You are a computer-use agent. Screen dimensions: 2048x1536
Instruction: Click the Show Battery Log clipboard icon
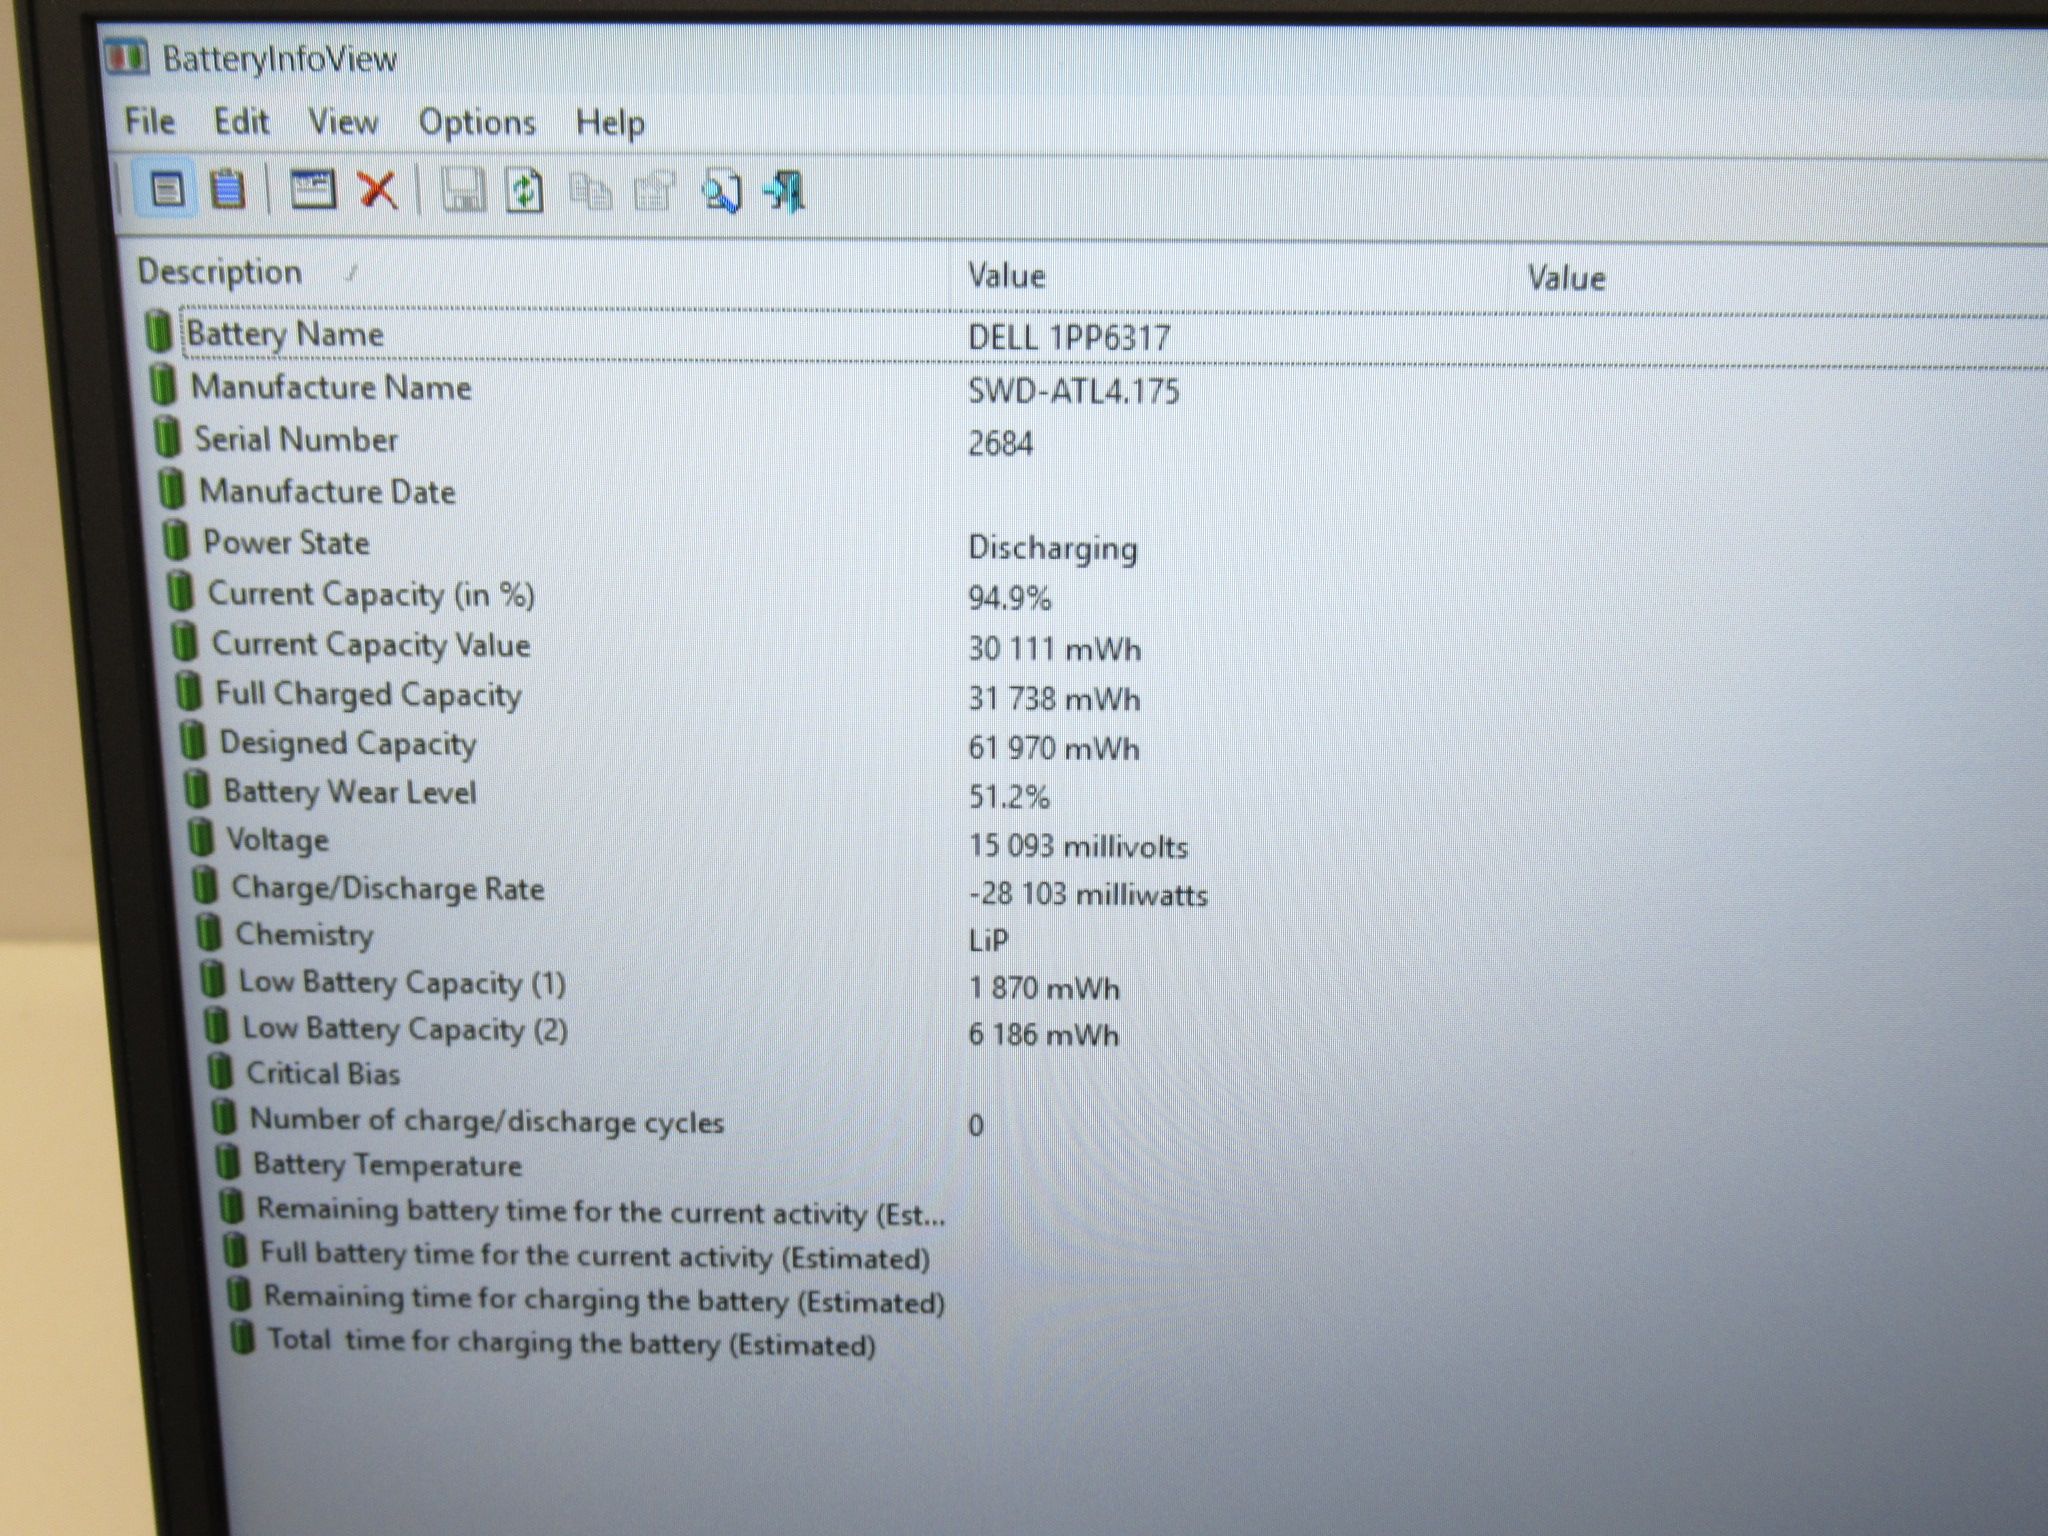coord(228,188)
